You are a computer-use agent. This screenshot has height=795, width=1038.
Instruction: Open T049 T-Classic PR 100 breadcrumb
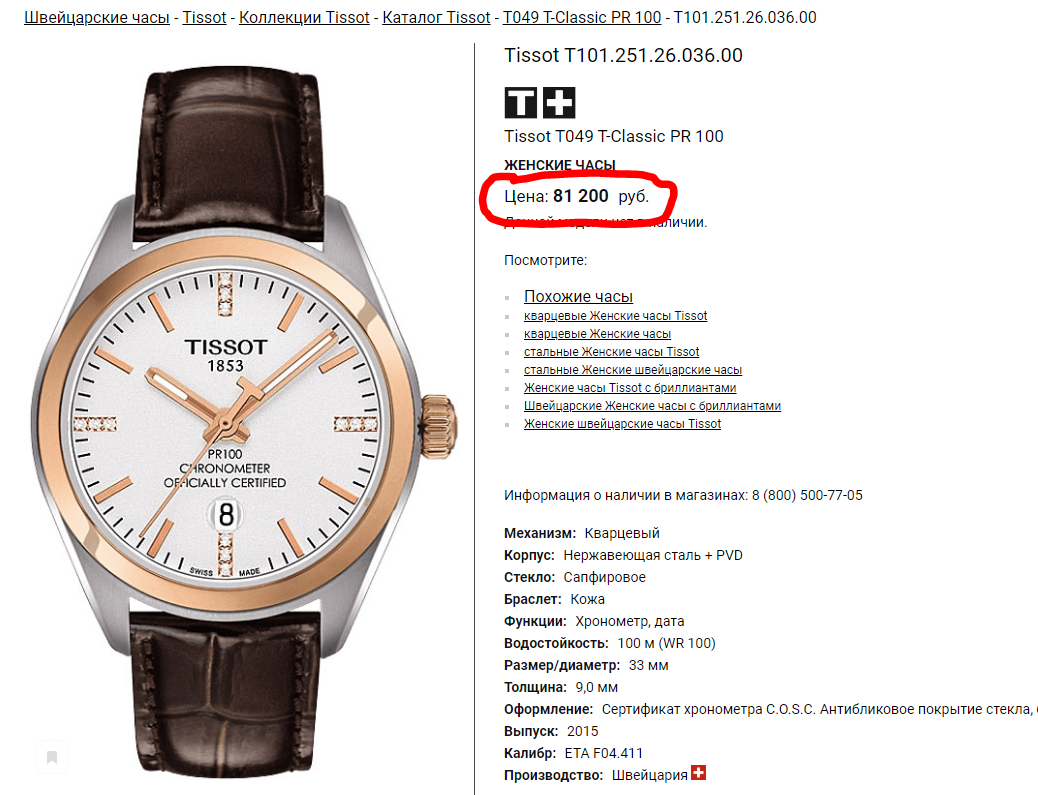click(582, 17)
